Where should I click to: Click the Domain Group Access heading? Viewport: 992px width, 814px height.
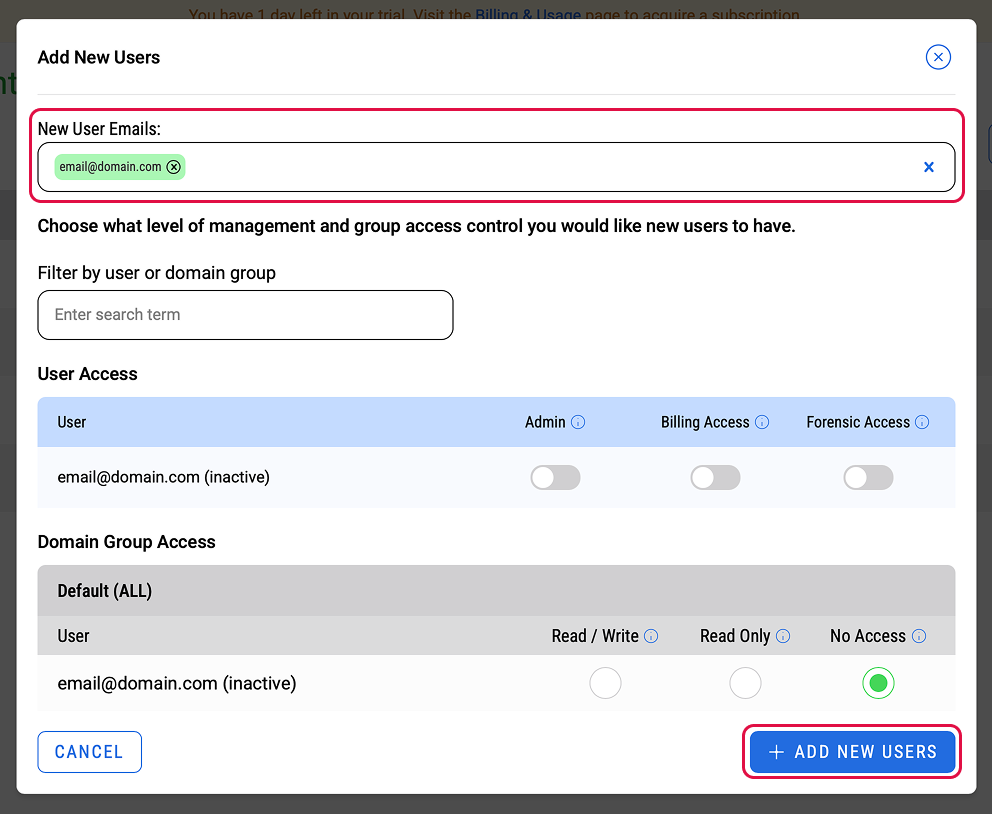pyautogui.click(x=127, y=542)
